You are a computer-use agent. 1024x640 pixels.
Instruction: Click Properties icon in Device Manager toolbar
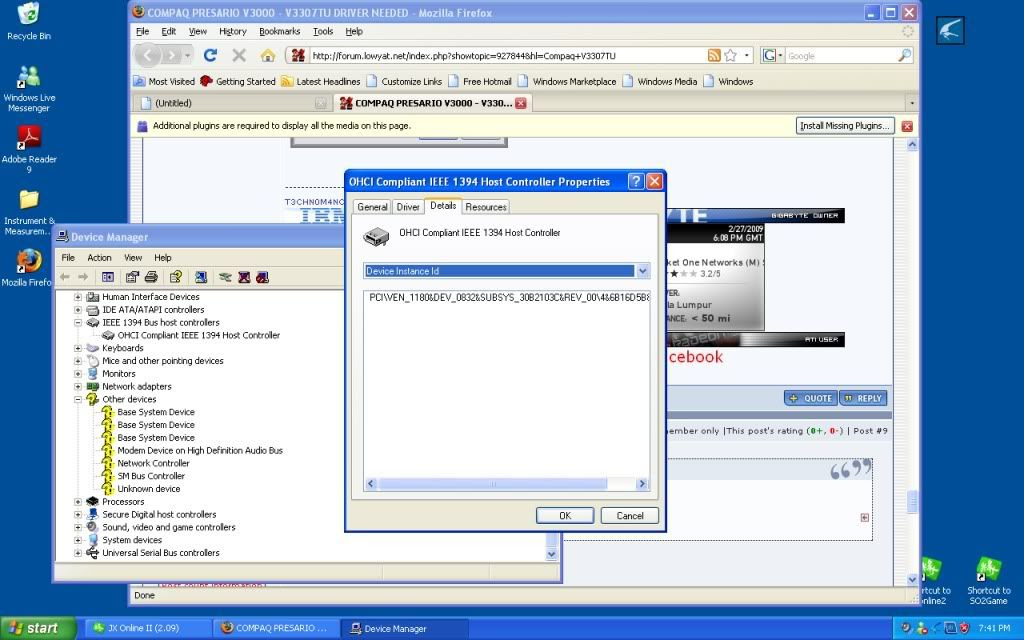click(x=132, y=277)
